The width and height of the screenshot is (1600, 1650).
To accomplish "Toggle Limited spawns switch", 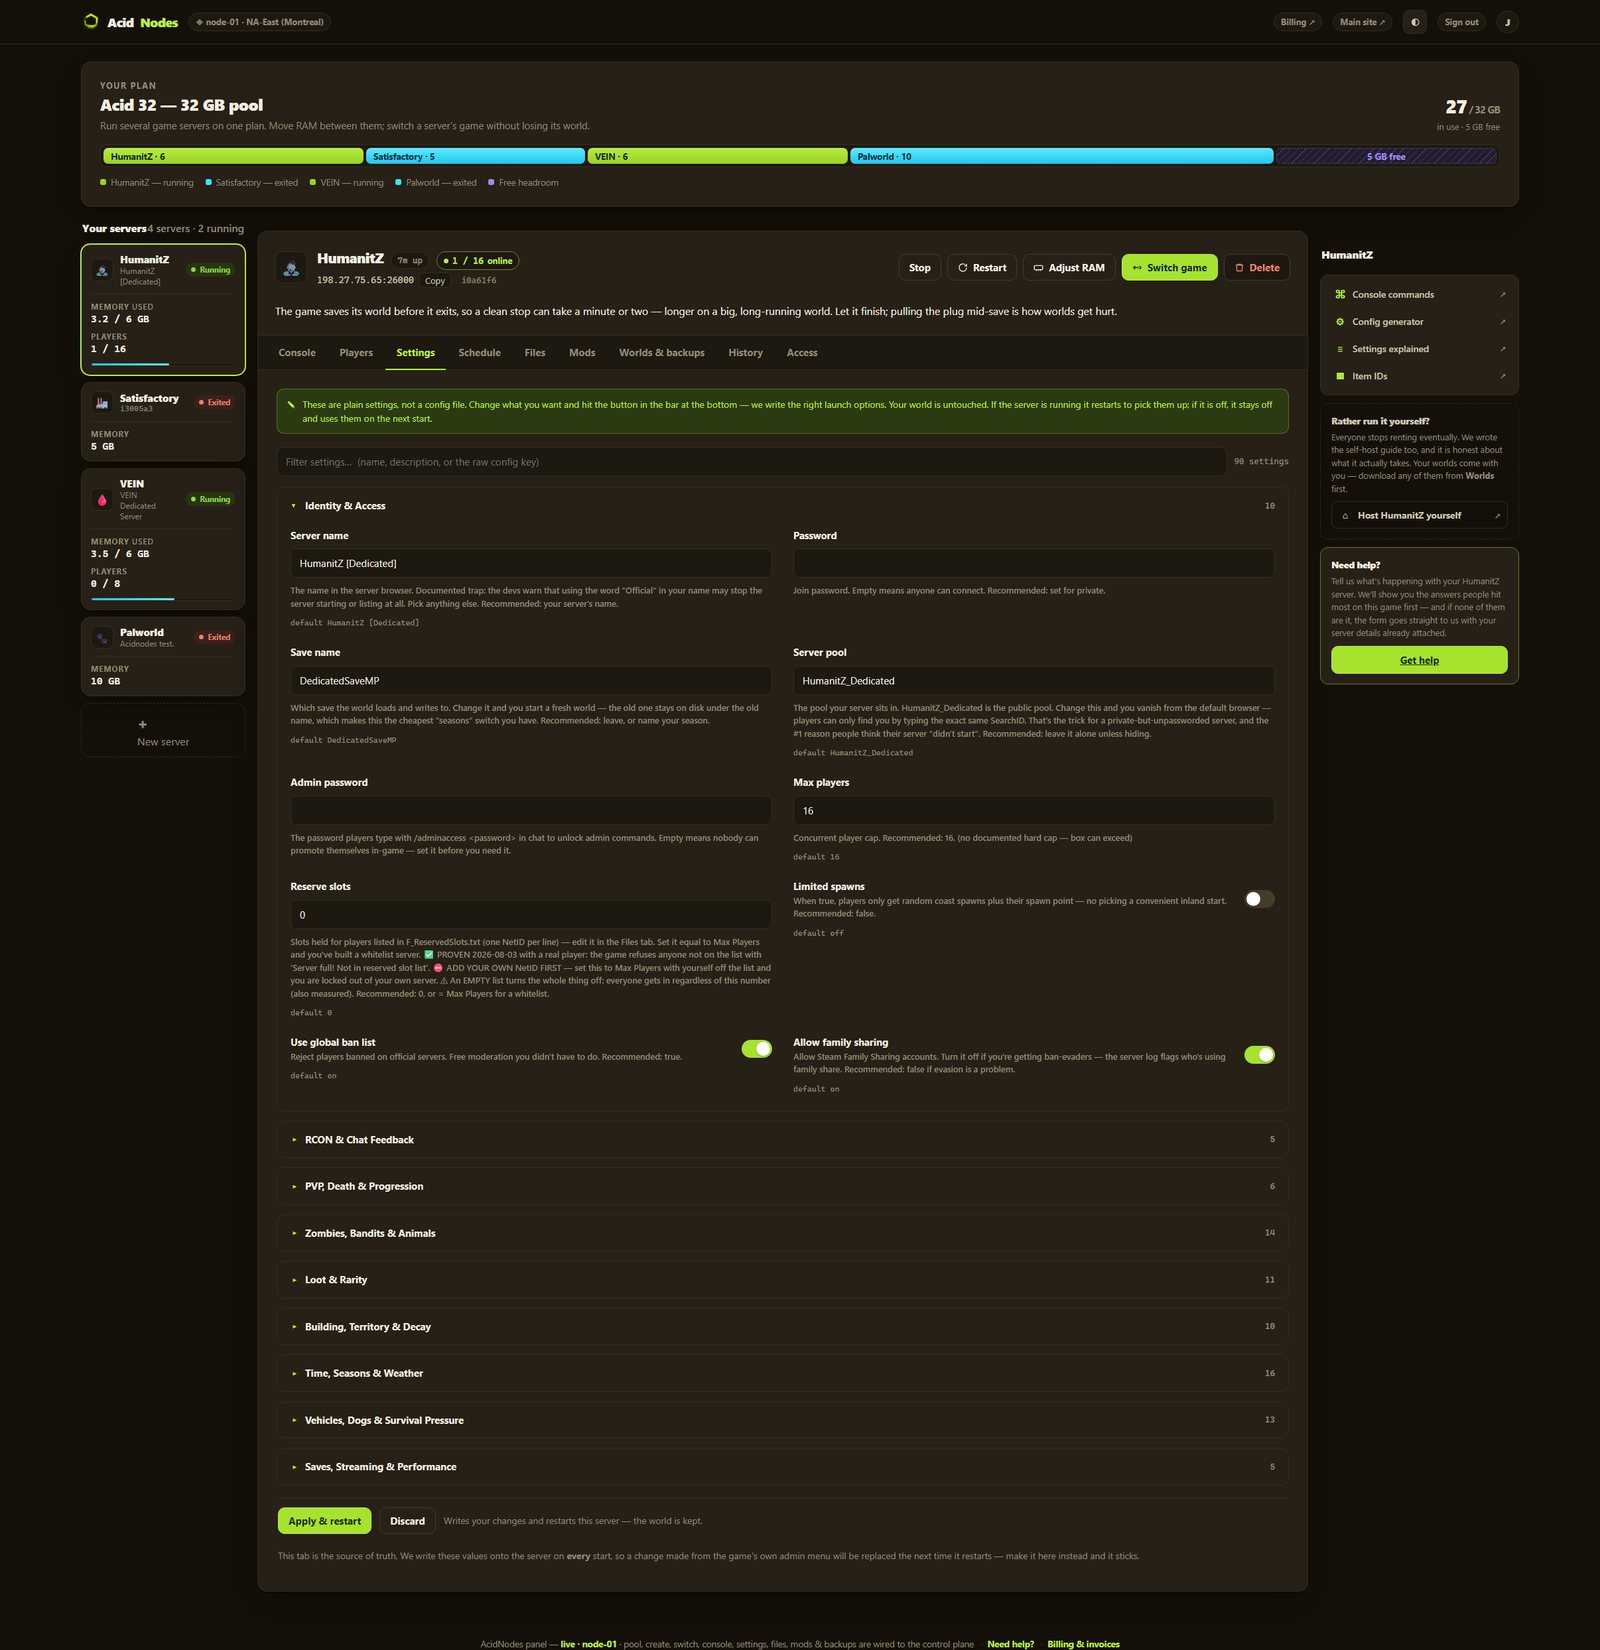I will tap(1259, 899).
